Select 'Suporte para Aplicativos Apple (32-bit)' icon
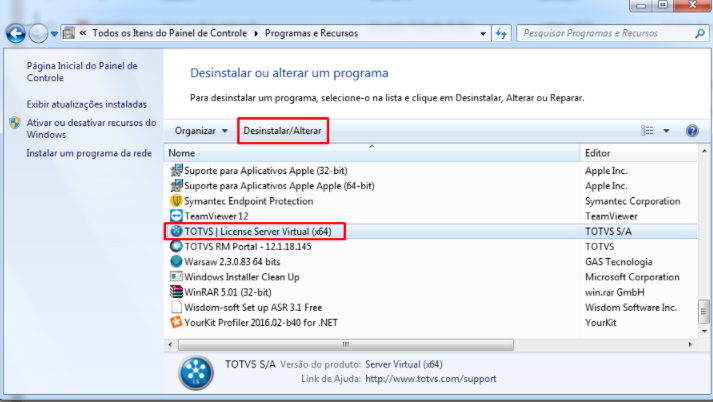 [176, 171]
